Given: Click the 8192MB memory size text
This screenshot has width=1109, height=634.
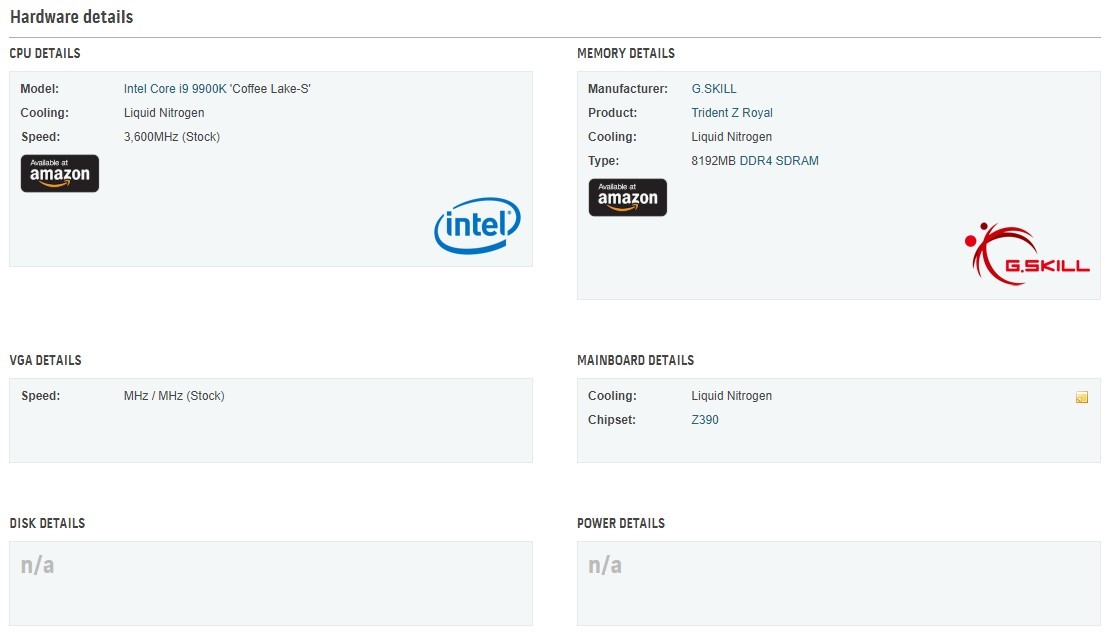Looking at the screenshot, I should 714,161.
